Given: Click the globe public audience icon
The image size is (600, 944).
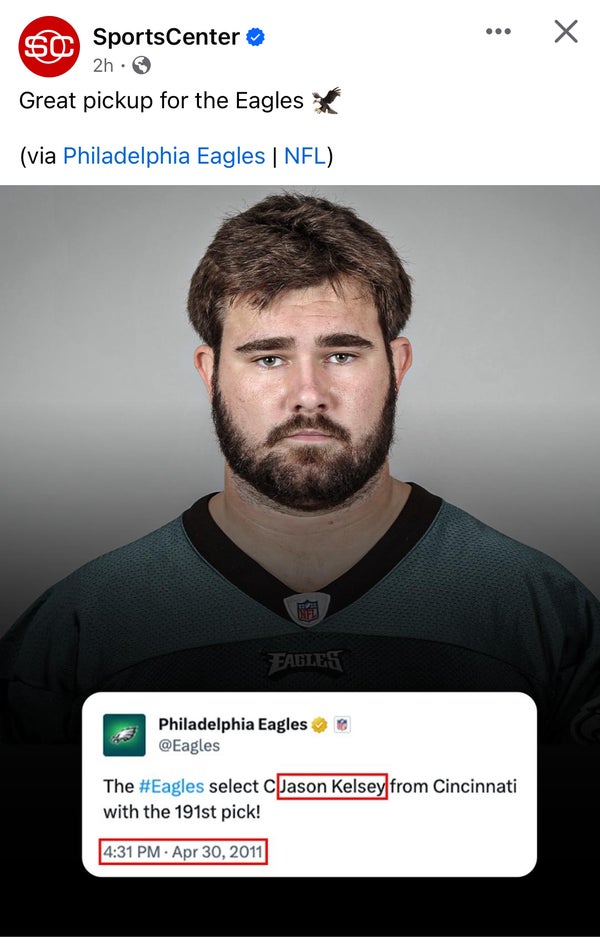Looking at the screenshot, I should point(141,65).
